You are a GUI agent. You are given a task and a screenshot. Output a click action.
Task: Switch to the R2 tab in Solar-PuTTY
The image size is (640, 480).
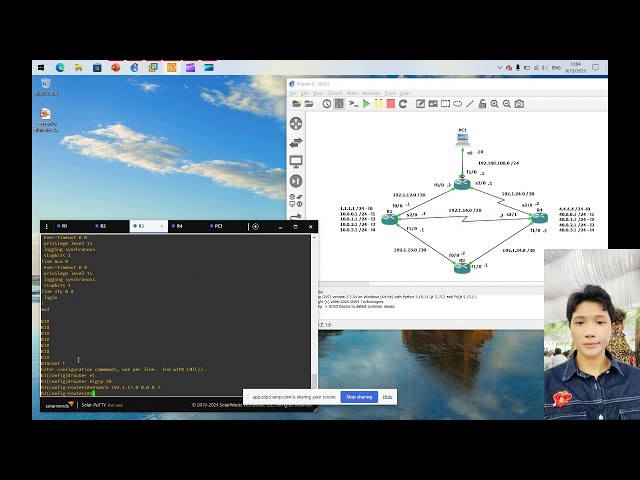[x=110, y=226]
